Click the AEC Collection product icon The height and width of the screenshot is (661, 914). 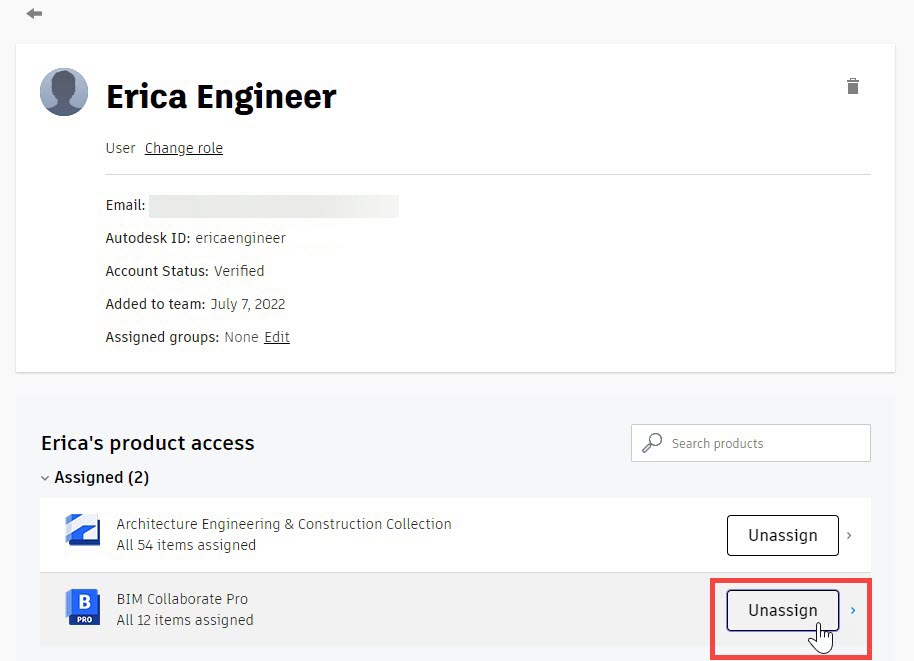(82, 530)
